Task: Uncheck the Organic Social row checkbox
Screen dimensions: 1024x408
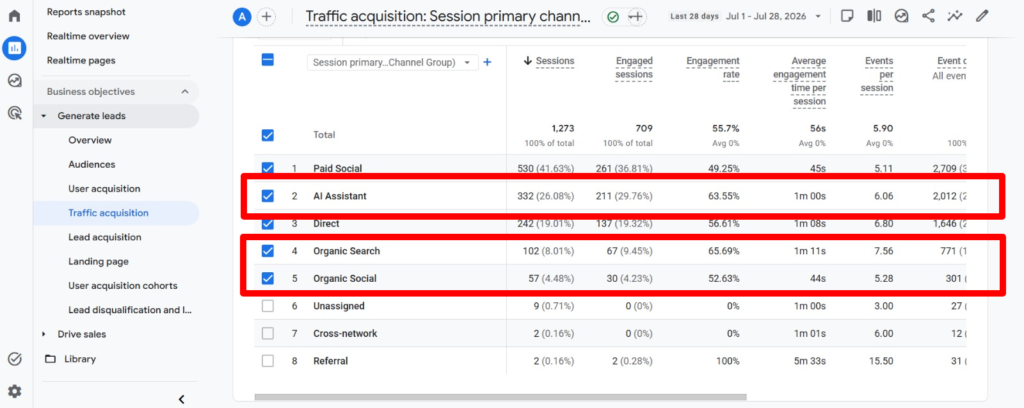Action: [x=268, y=278]
